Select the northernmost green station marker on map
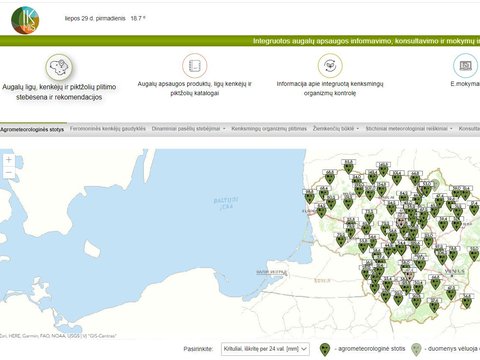Image resolution: width=480 pixels, height=360 pixels. coord(348,168)
